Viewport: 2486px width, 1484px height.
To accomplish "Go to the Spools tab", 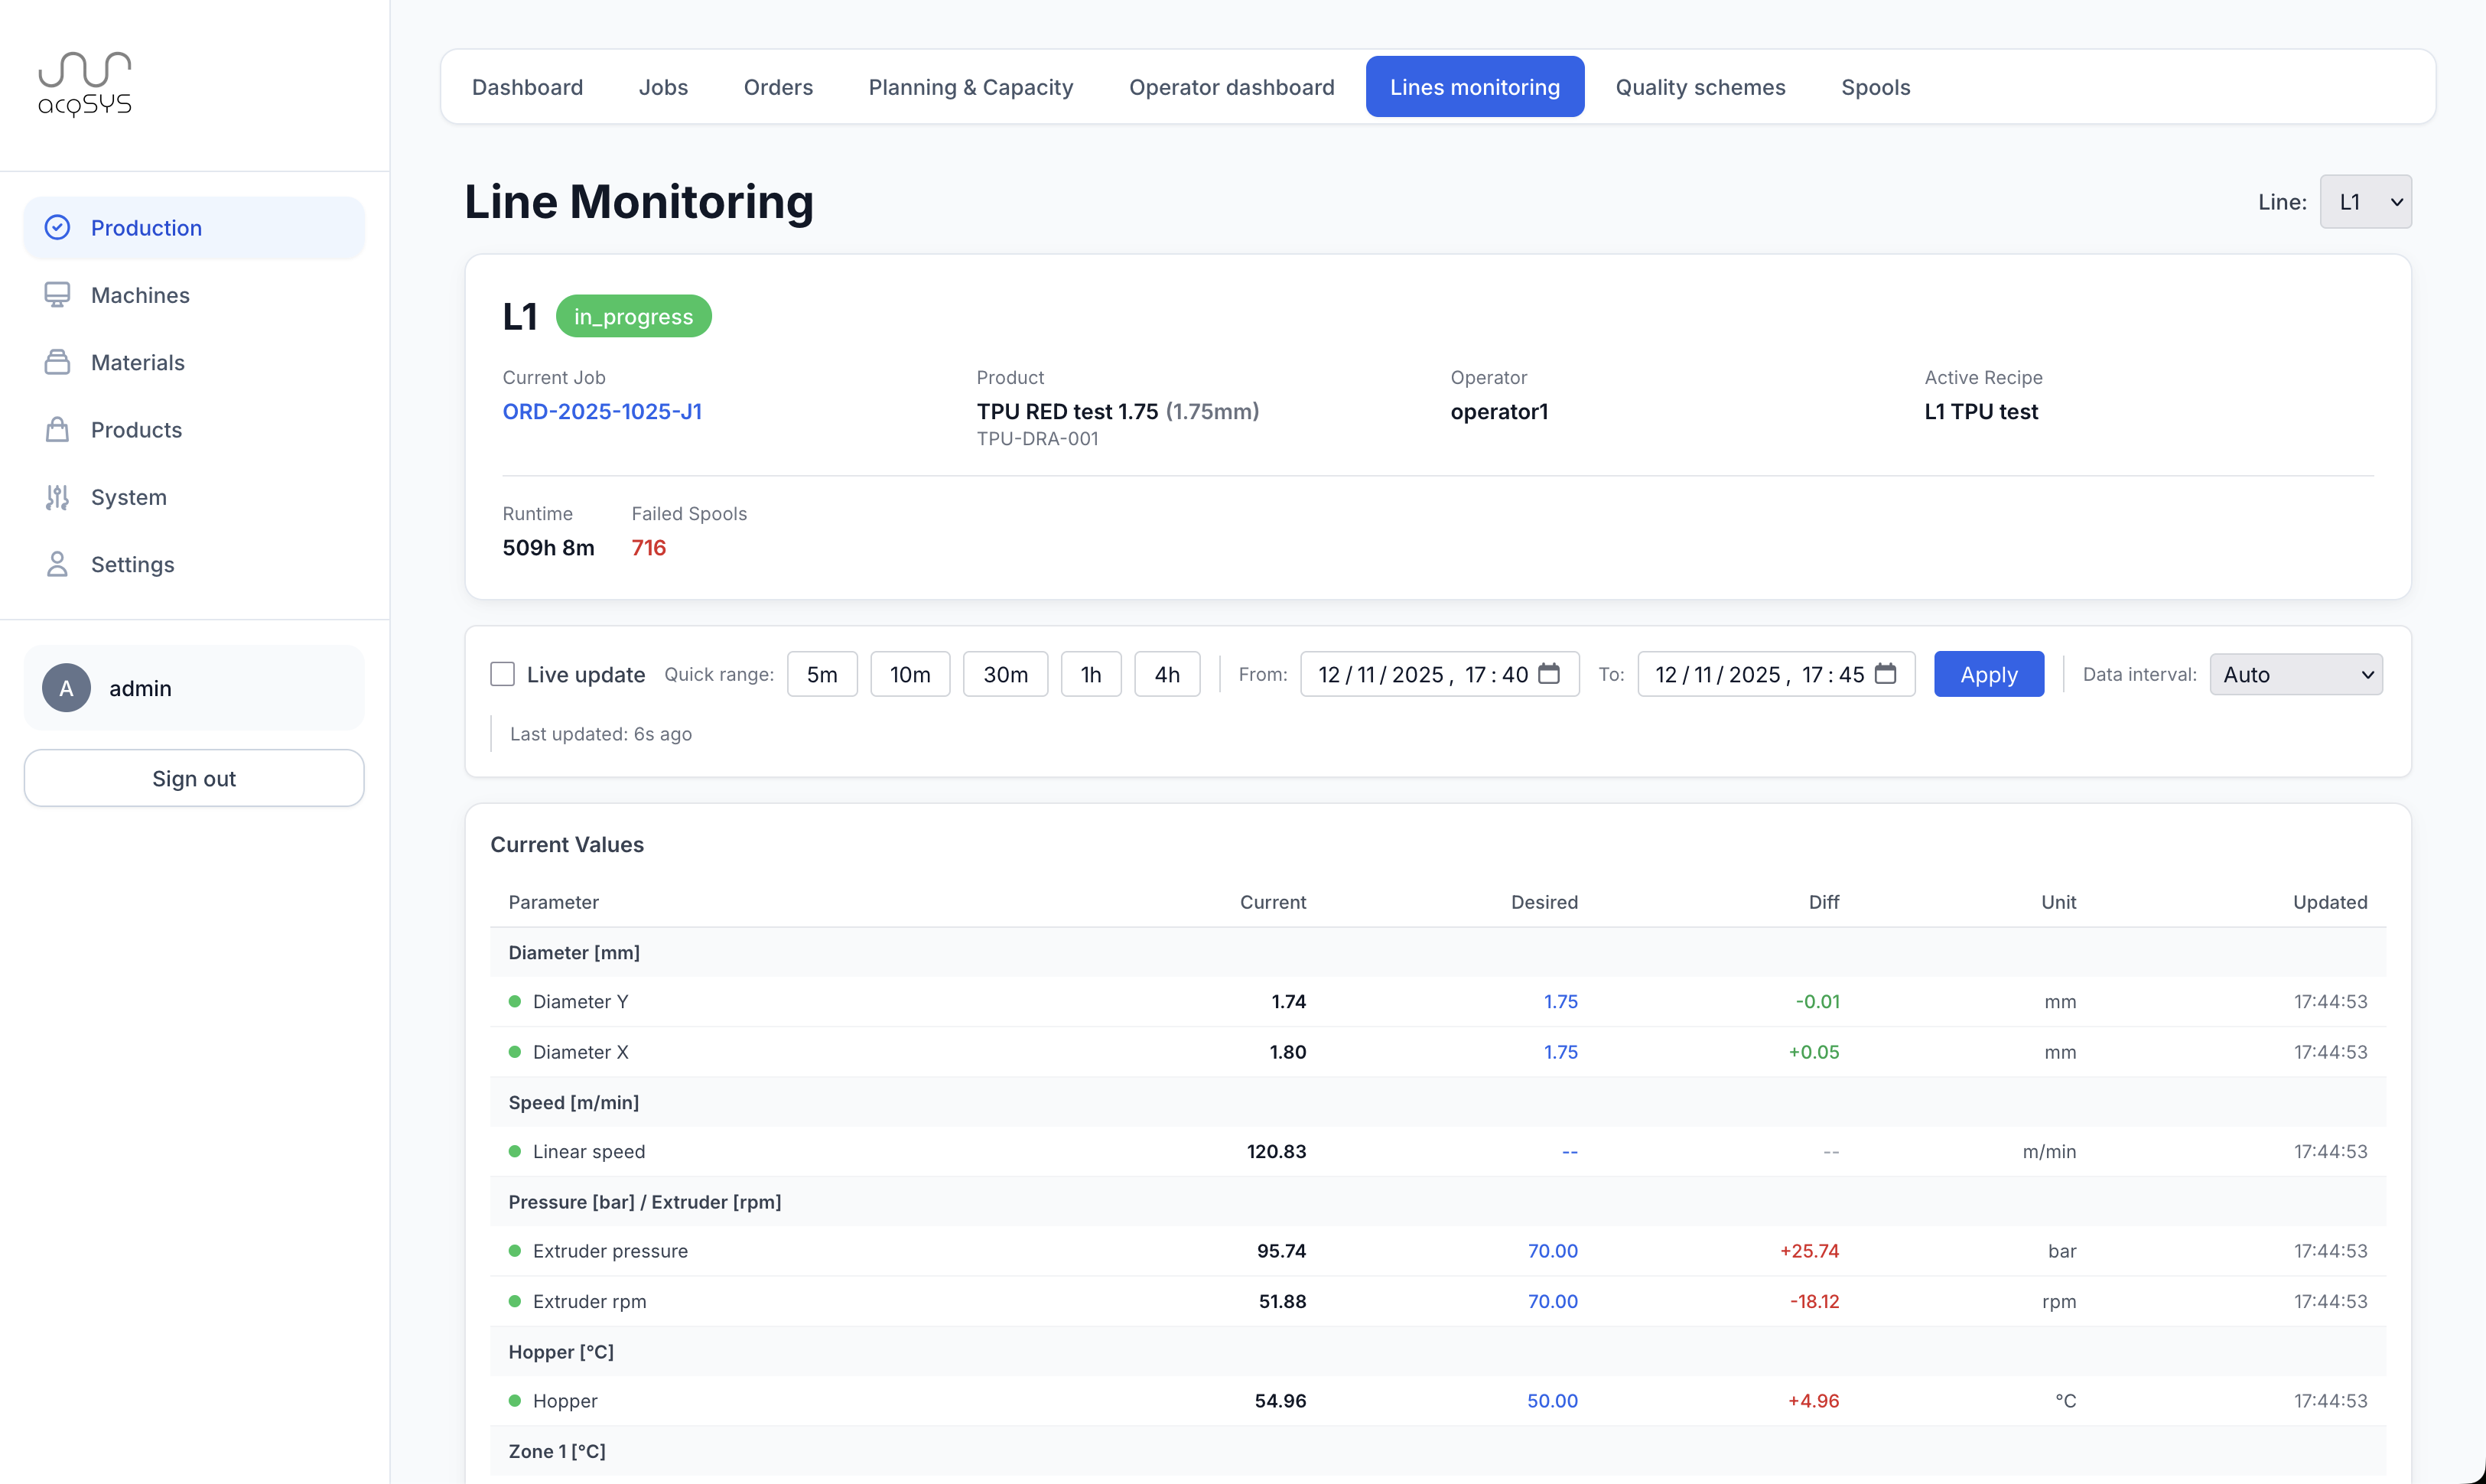I will coord(1875,87).
